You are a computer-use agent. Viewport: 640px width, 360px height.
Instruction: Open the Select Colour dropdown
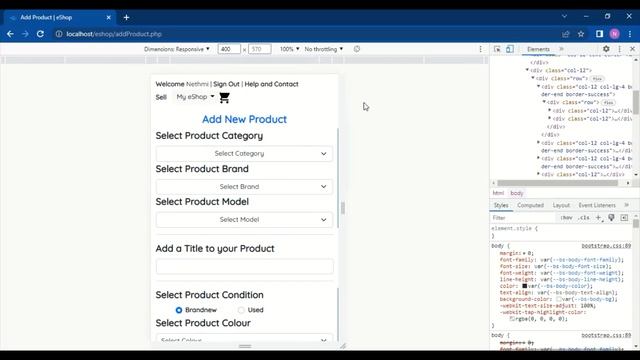pos(244,339)
